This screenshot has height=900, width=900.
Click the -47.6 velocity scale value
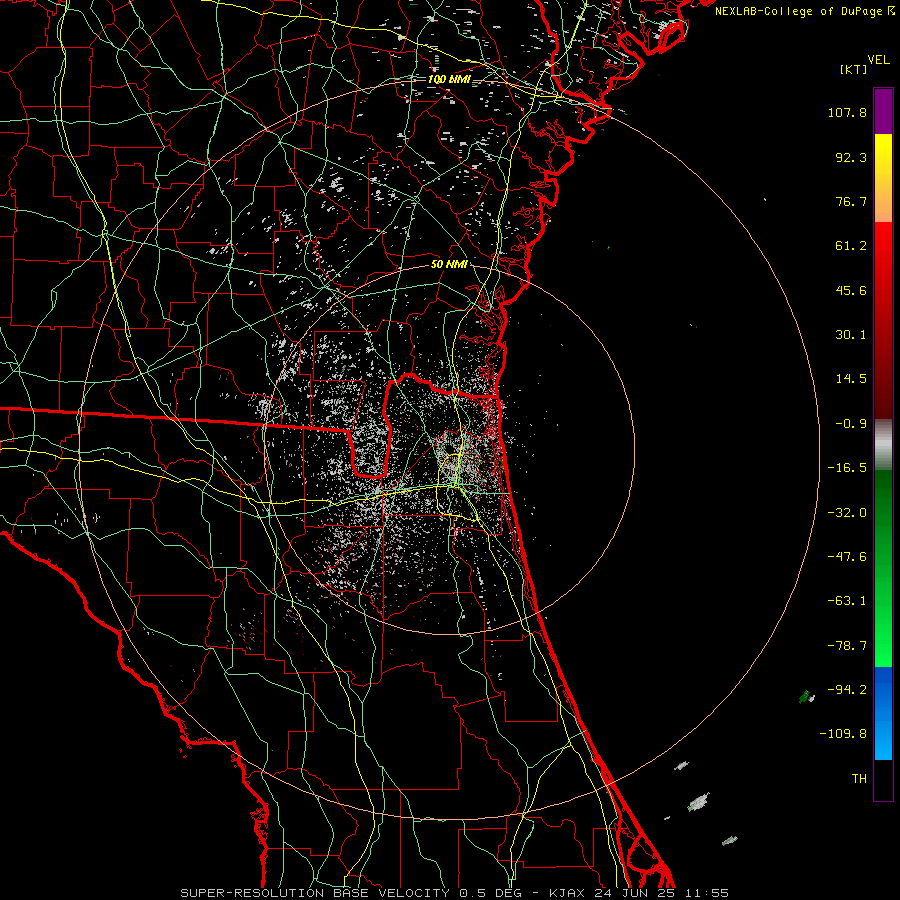847,557
